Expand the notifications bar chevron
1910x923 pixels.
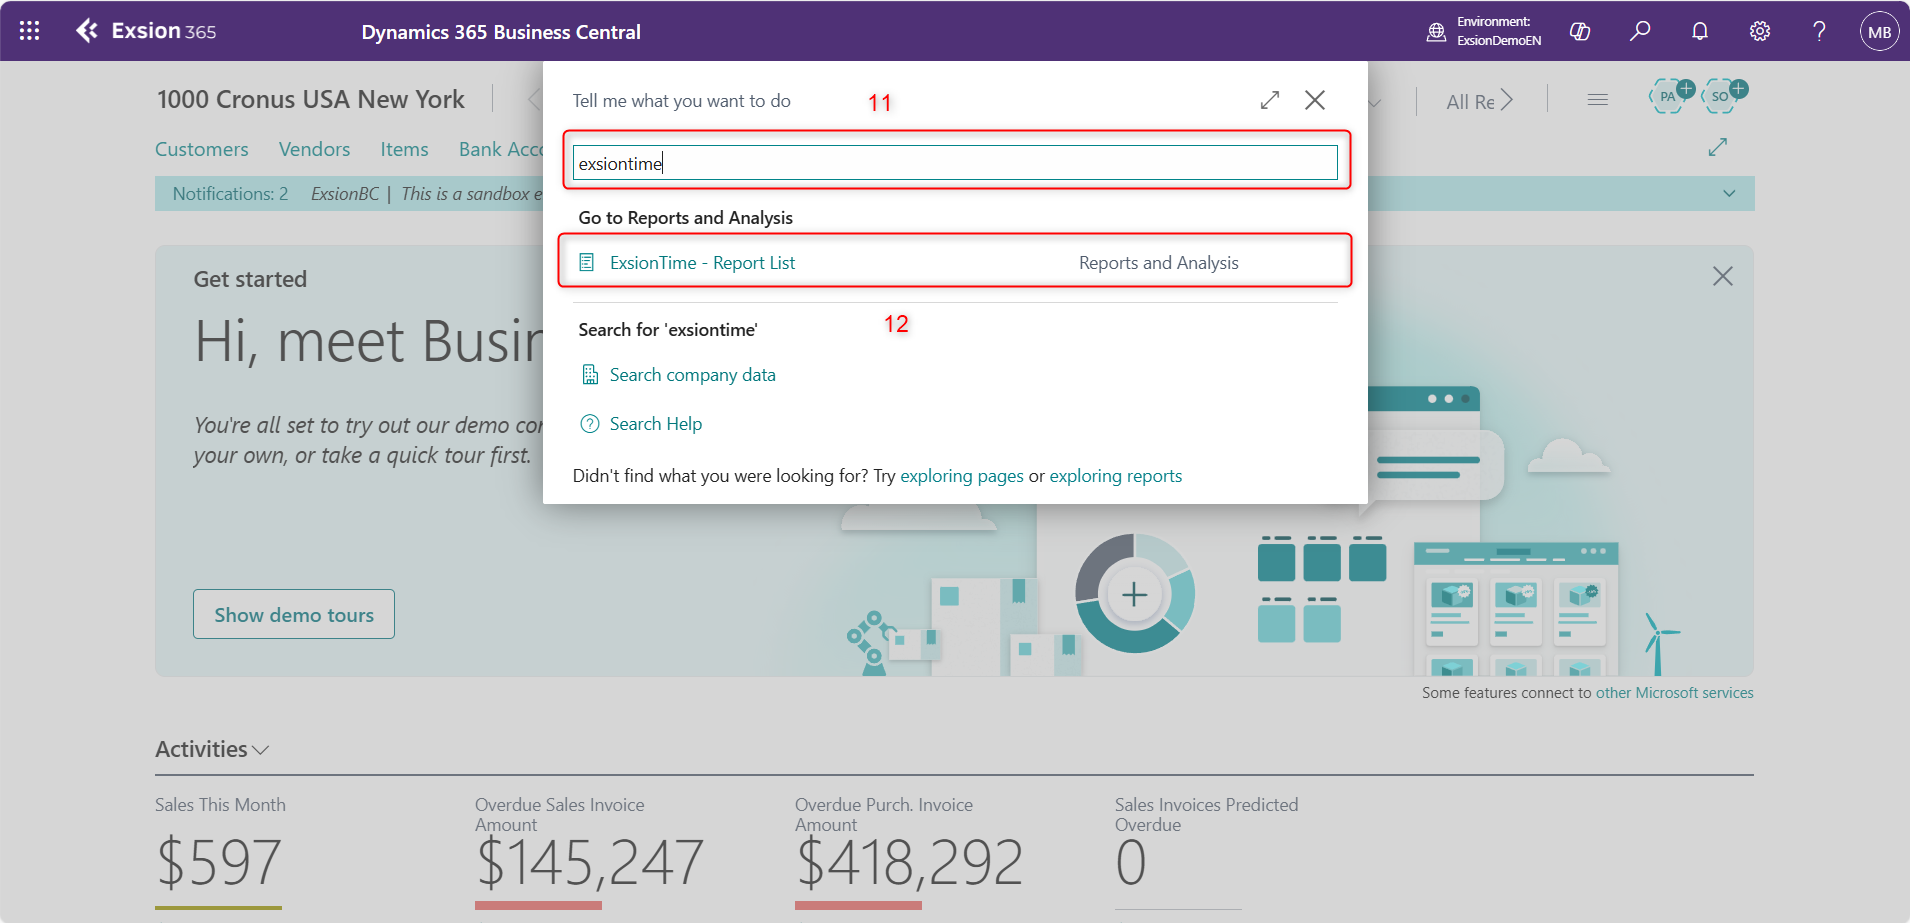1729,194
